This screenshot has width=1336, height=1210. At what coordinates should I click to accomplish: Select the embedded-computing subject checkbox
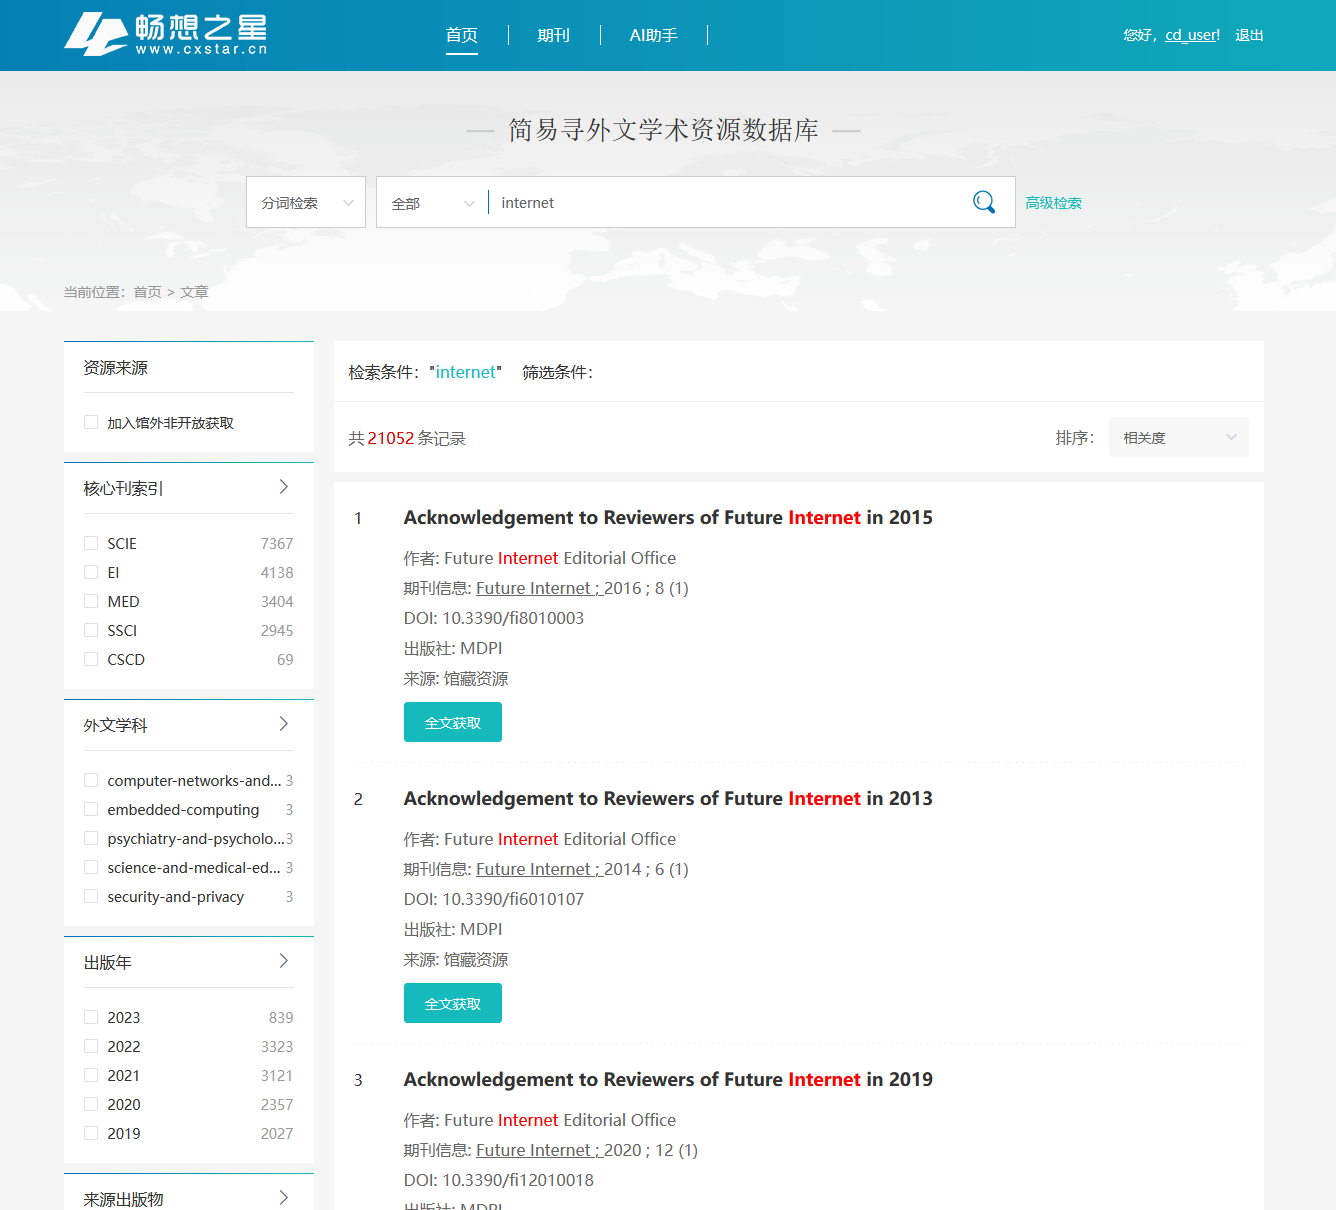91,809
